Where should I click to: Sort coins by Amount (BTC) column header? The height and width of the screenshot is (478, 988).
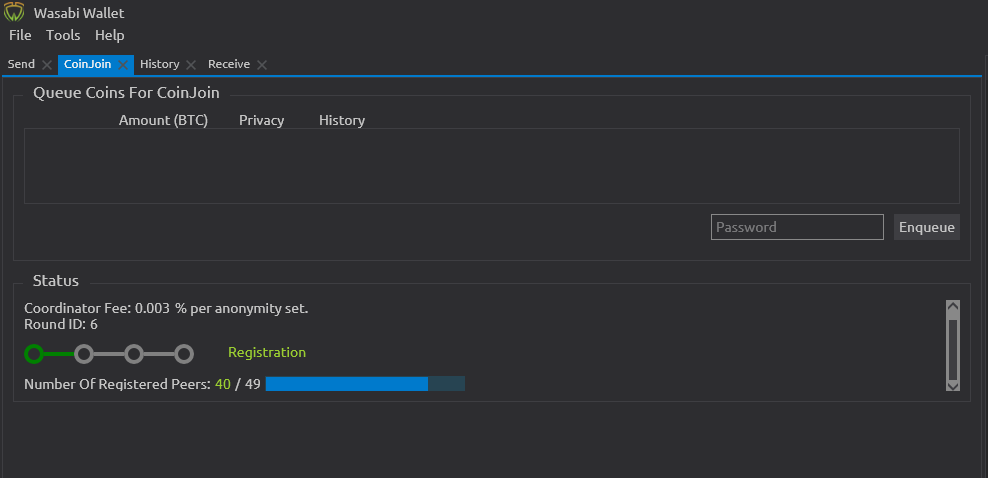click(163, 120)
